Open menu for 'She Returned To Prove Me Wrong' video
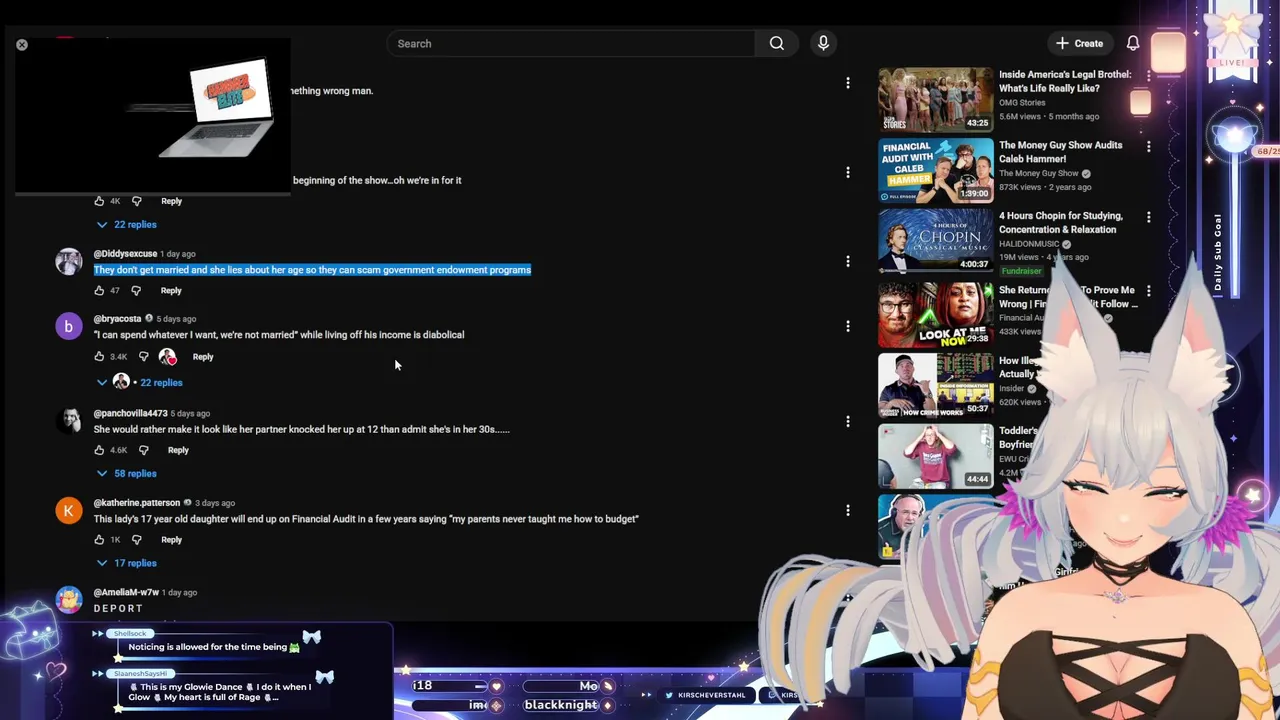The height and width of the screenshot is (720, 1280). pyautogui.click(x=1148, y=291)
